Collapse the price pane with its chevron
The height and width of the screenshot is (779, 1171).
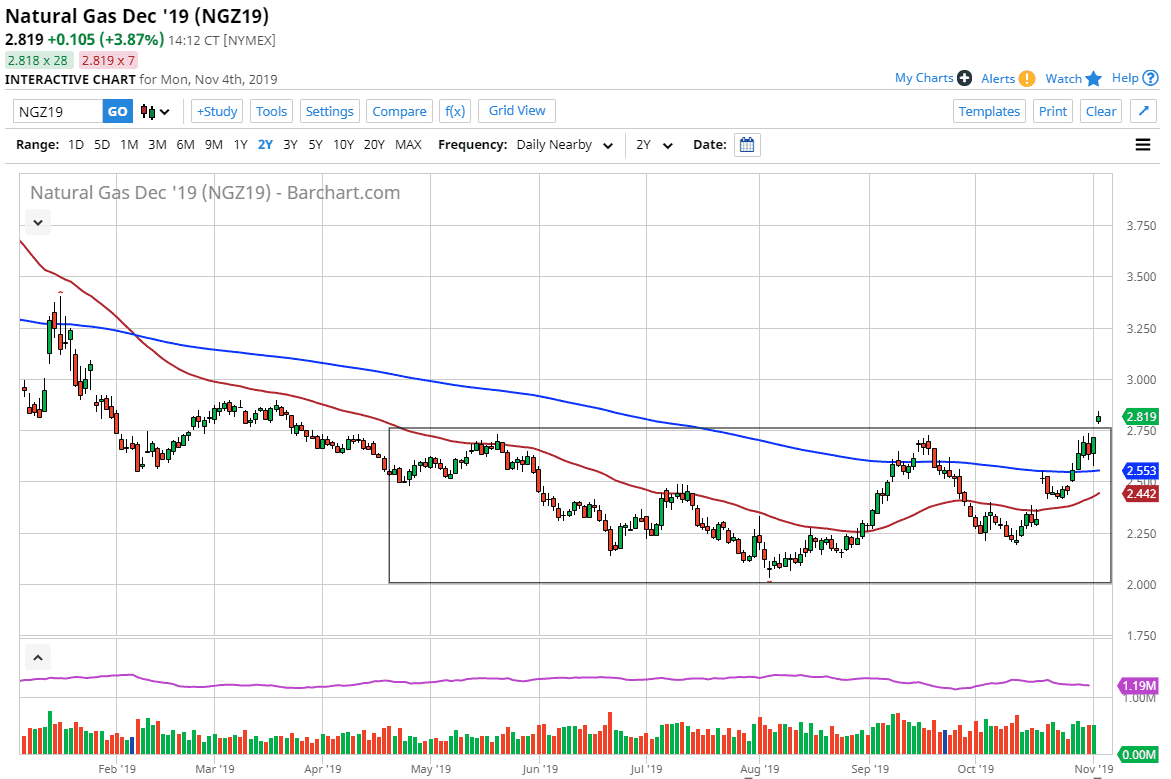tap(37, 222)
